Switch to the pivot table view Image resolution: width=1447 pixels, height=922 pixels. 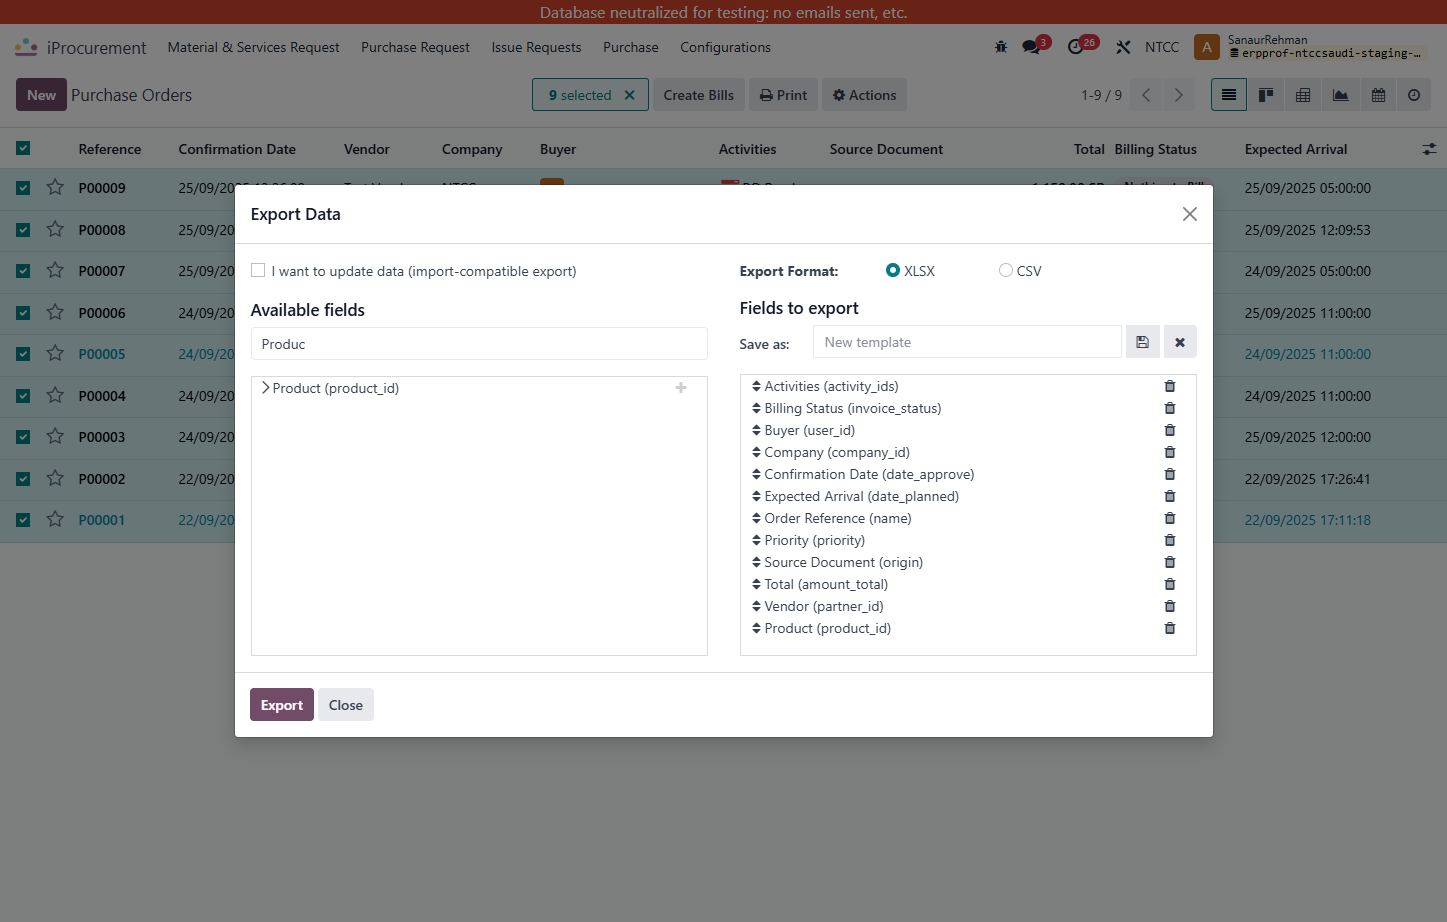[x=1303, y=95]
